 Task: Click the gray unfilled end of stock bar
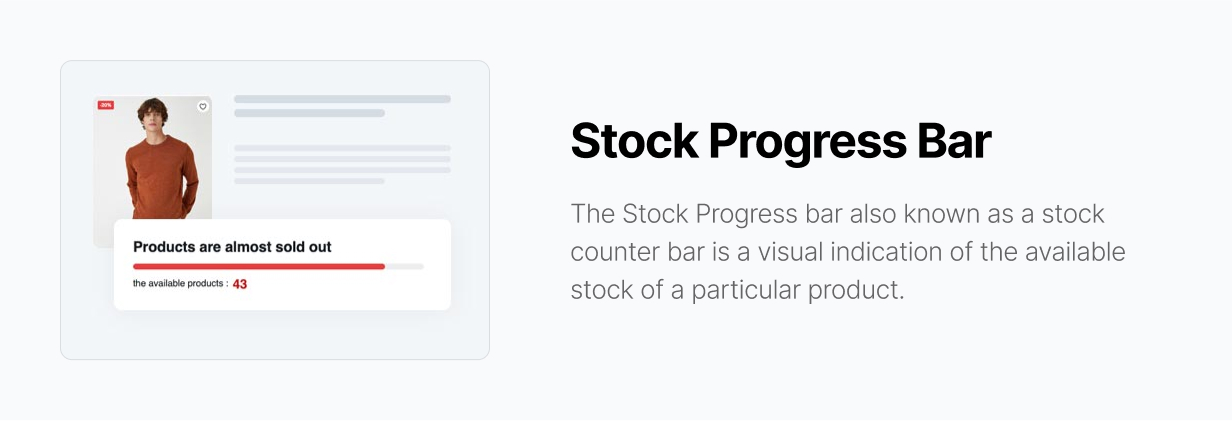405,267
